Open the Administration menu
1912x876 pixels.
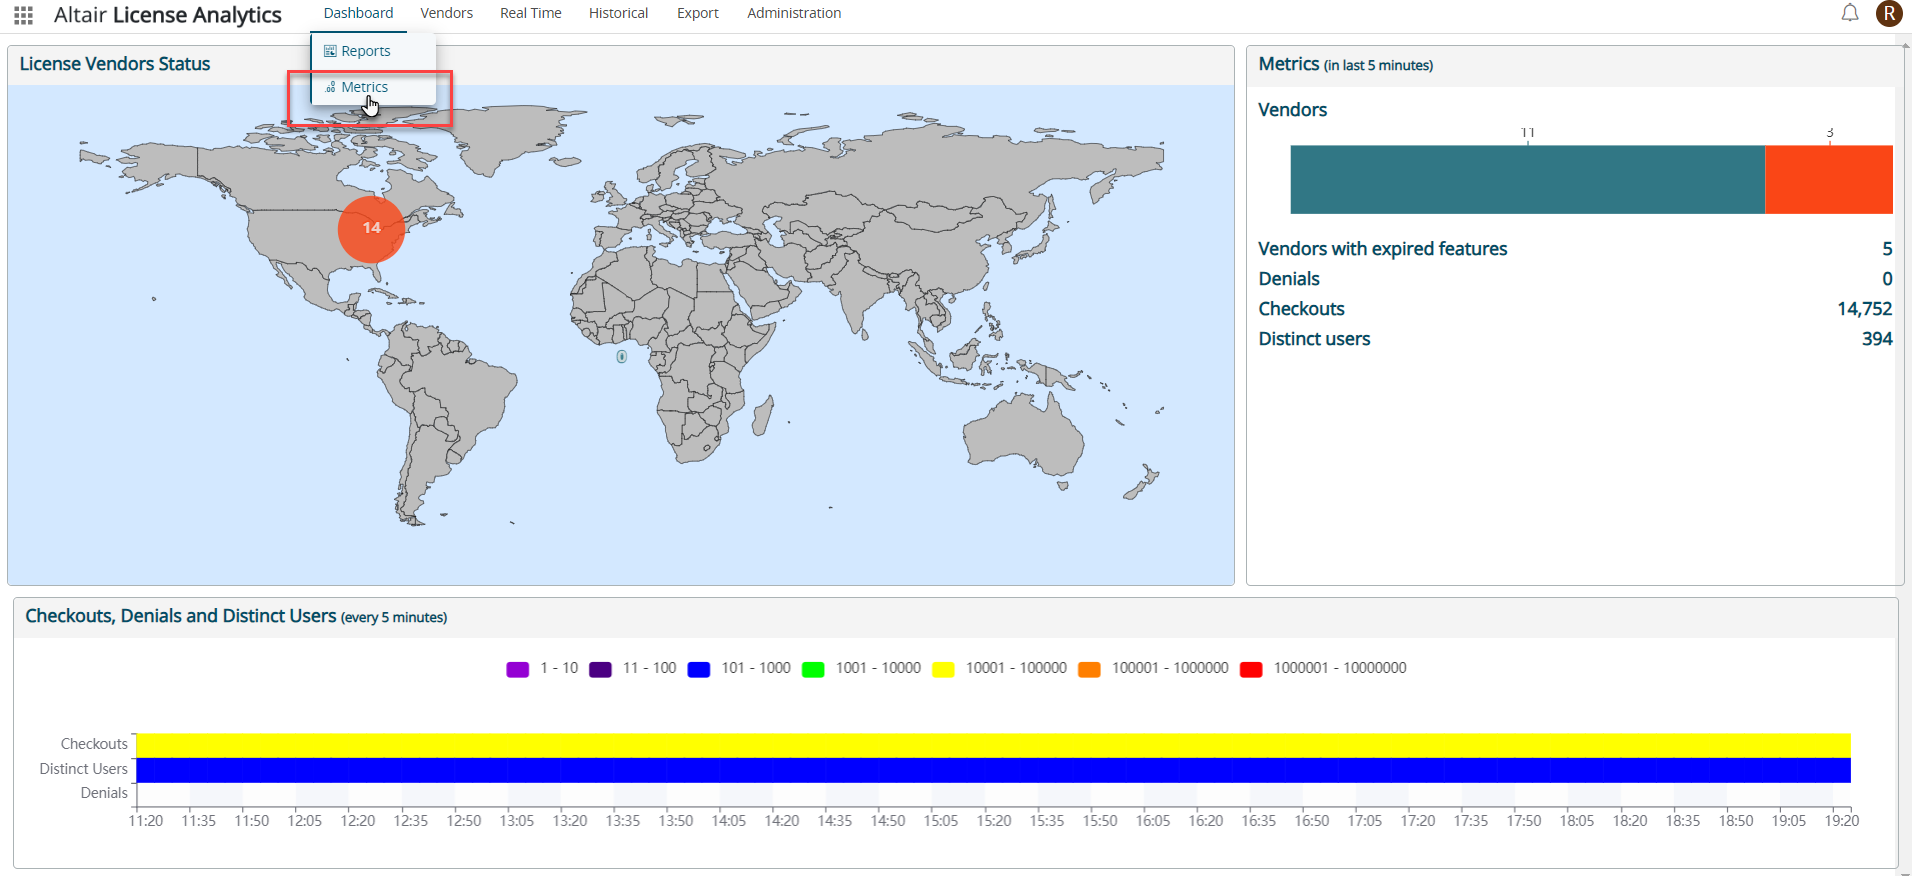pyautogui.click(x=793, y=13)
